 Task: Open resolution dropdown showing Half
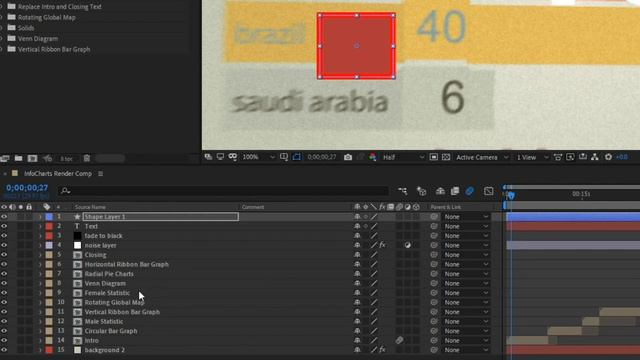tap(403, 157)
